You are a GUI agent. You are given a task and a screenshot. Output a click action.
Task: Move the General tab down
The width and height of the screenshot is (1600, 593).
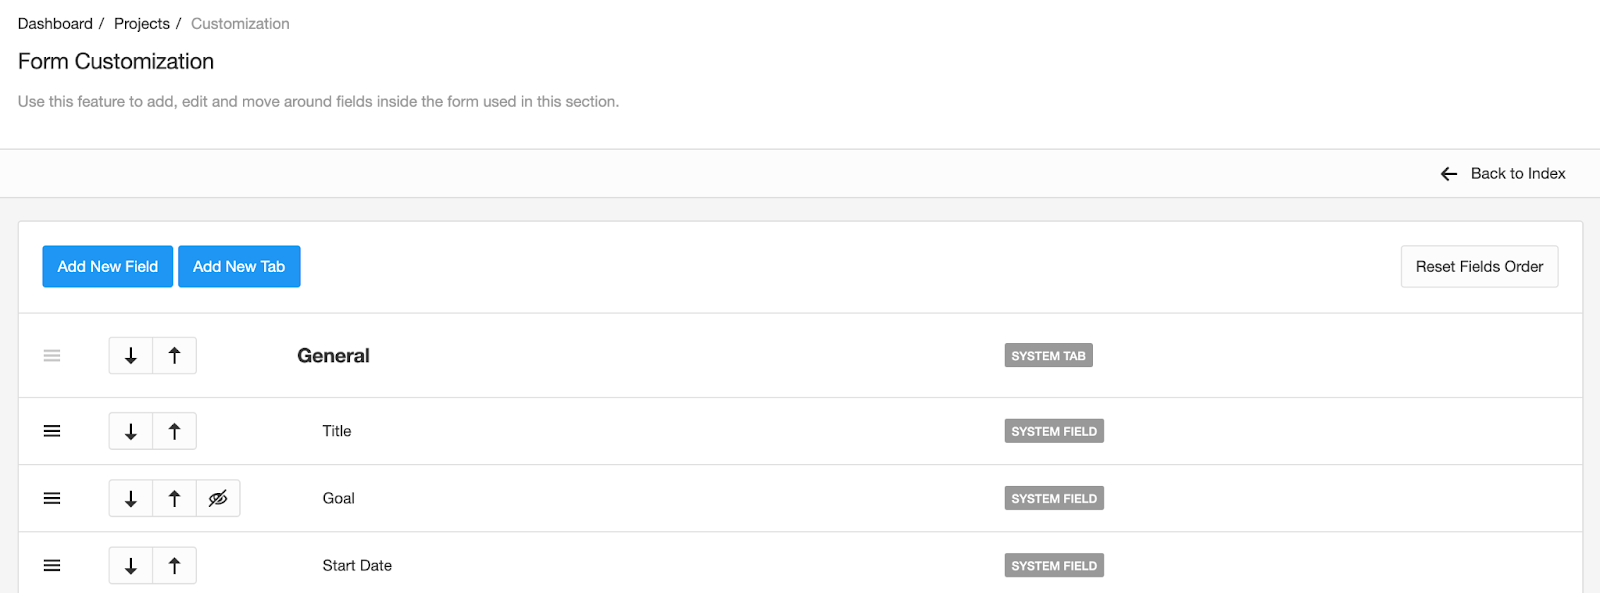point(131,356)
